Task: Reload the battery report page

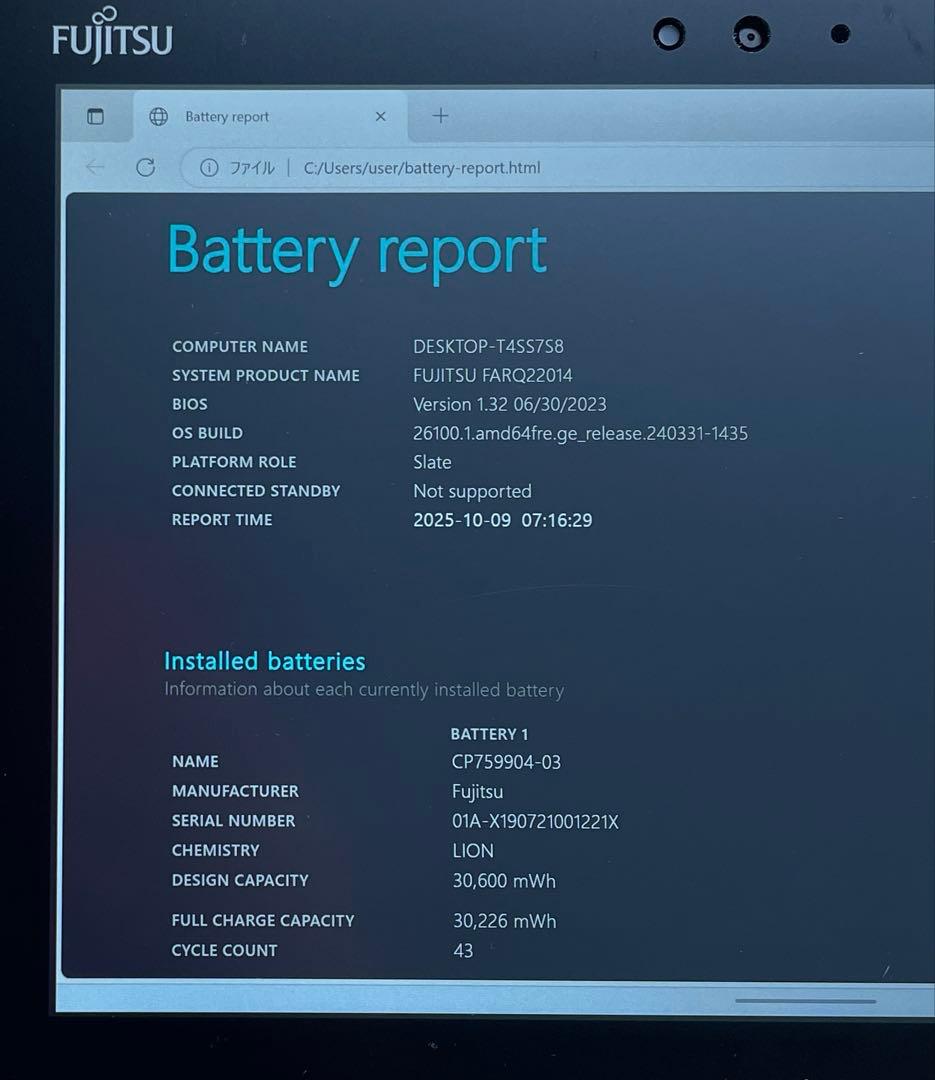Action: click(145, 167)
